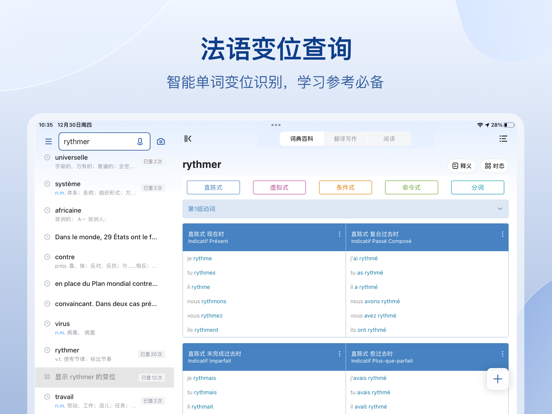
Task: Click the conjugation nous rythmons
Action: [207, 301]
